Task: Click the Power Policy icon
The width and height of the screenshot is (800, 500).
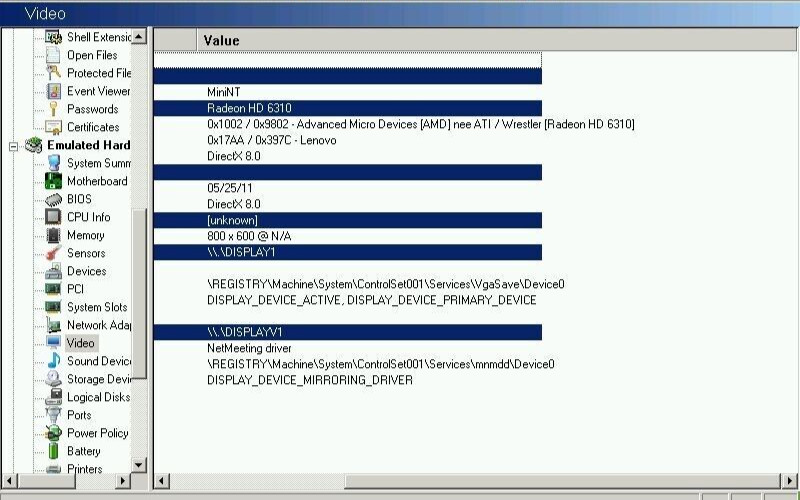Action: point(53,433)
